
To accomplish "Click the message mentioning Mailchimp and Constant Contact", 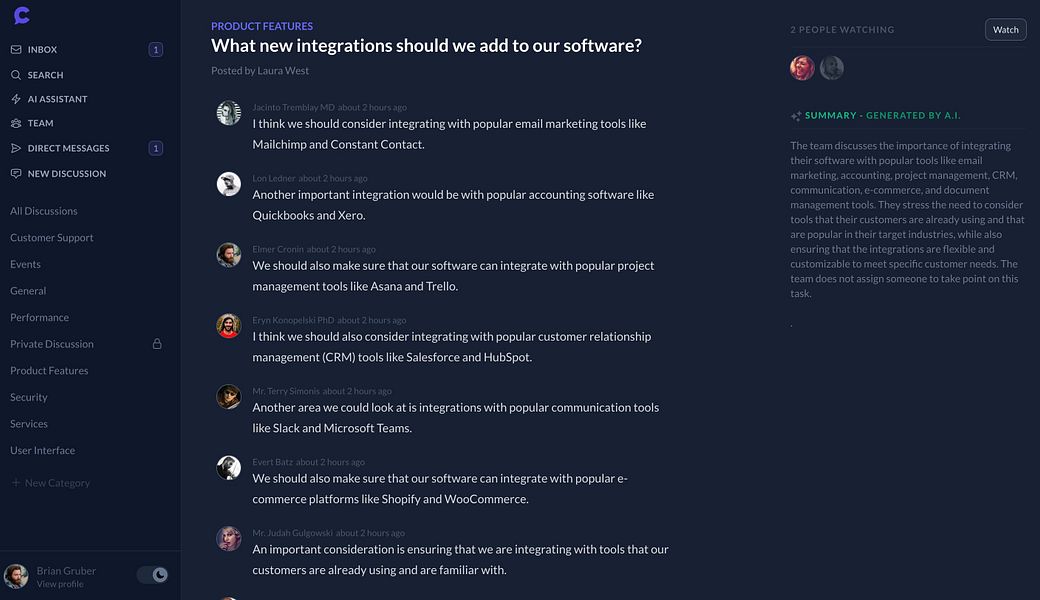I will pos(449,134).
